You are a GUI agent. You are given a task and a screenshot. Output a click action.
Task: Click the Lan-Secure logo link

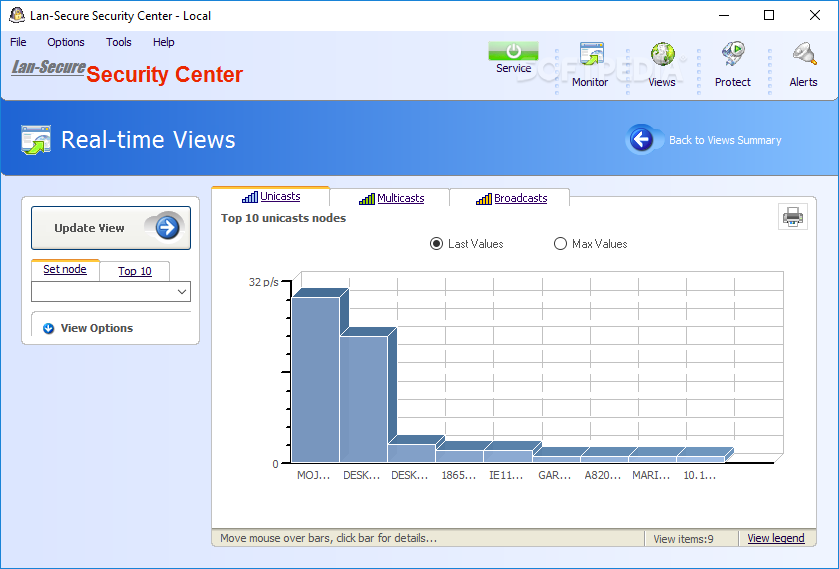(x=49, y=67)
